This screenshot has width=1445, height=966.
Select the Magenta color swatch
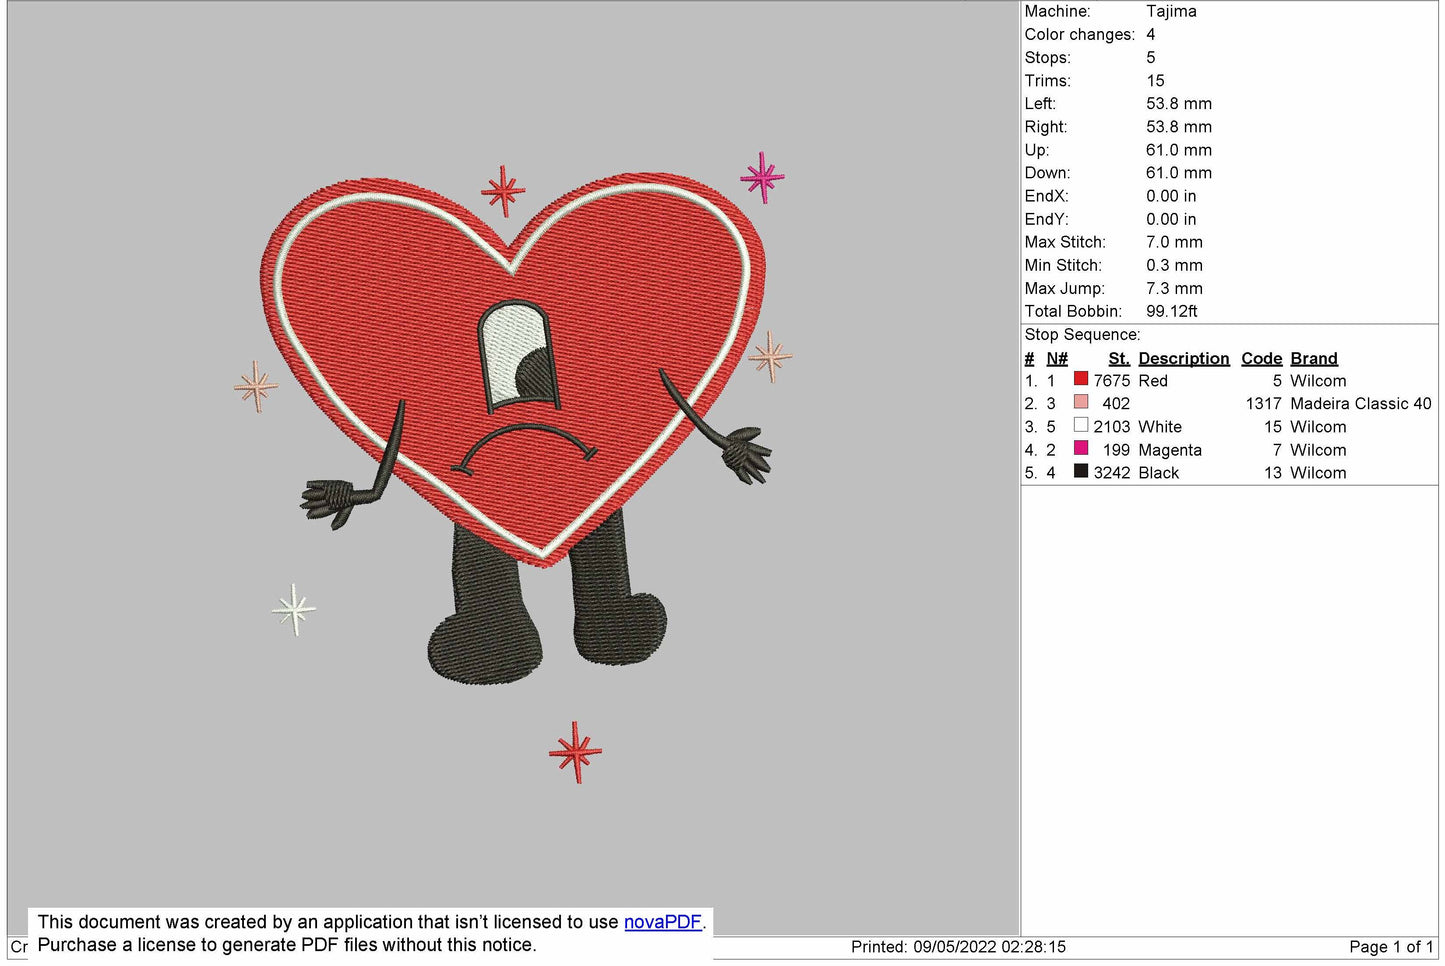click(1080, 449)
